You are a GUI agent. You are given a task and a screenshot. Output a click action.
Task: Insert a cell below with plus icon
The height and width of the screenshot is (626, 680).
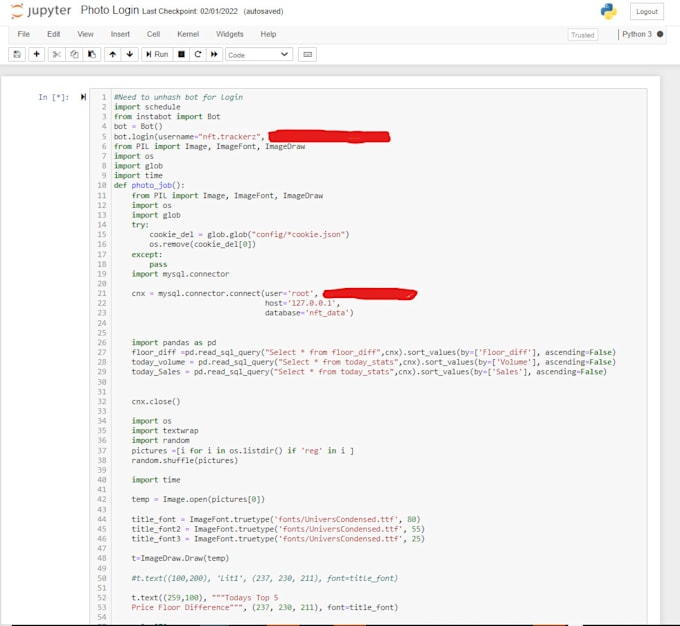(36, 54)
